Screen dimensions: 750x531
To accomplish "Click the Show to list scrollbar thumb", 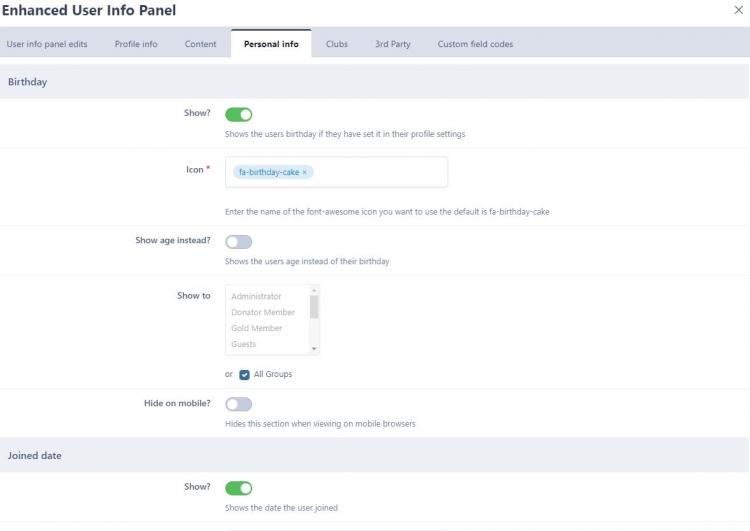I will pyautogui.click(x=314, y=306).
